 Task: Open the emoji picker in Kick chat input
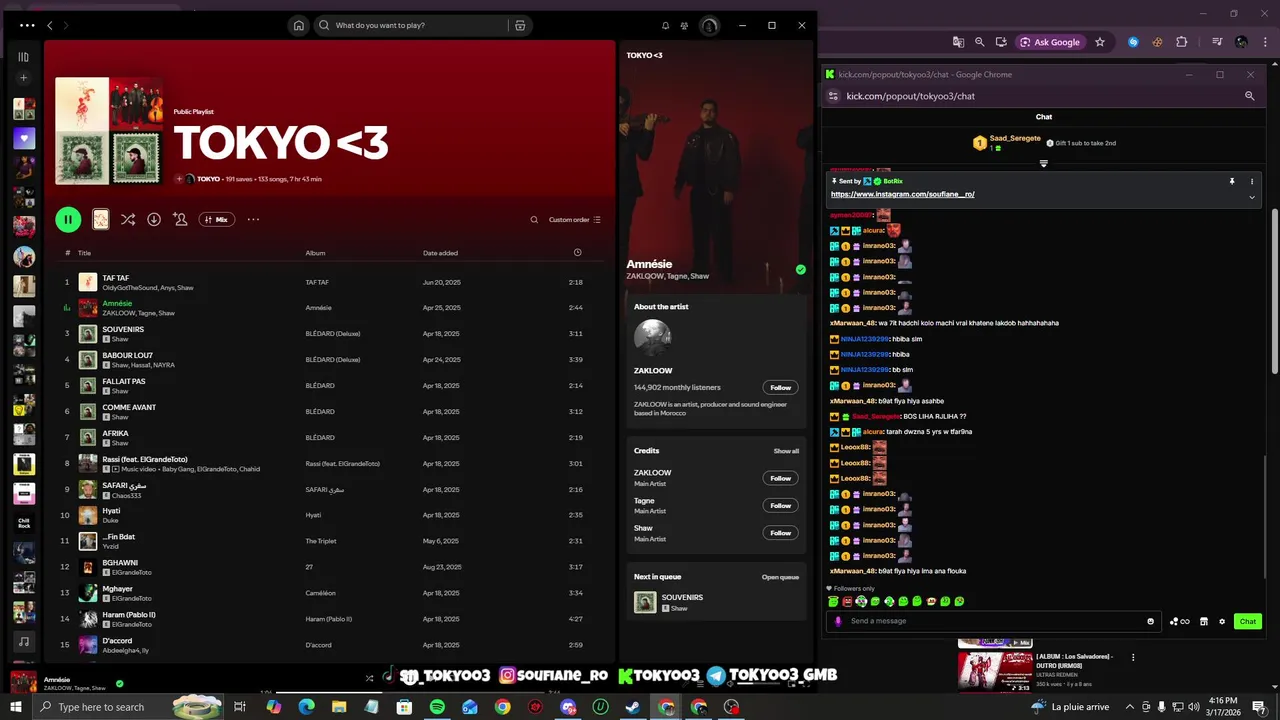coord(1150,621)
